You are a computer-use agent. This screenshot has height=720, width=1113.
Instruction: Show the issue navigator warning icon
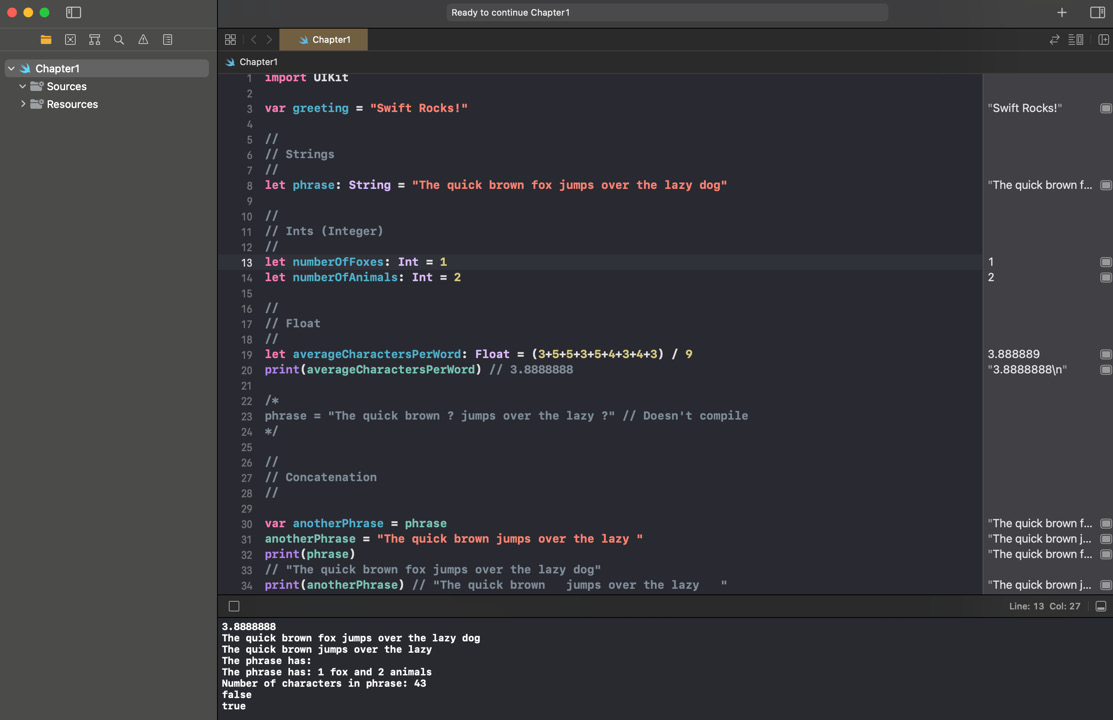click(143, 40)
